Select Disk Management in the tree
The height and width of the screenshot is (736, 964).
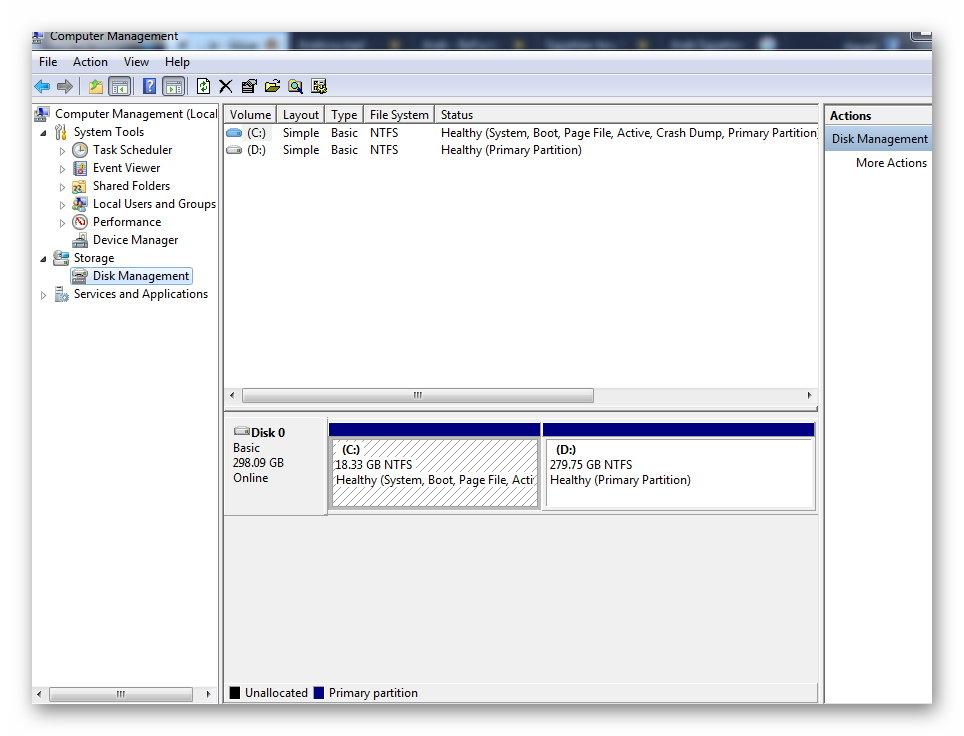[141, 276]
